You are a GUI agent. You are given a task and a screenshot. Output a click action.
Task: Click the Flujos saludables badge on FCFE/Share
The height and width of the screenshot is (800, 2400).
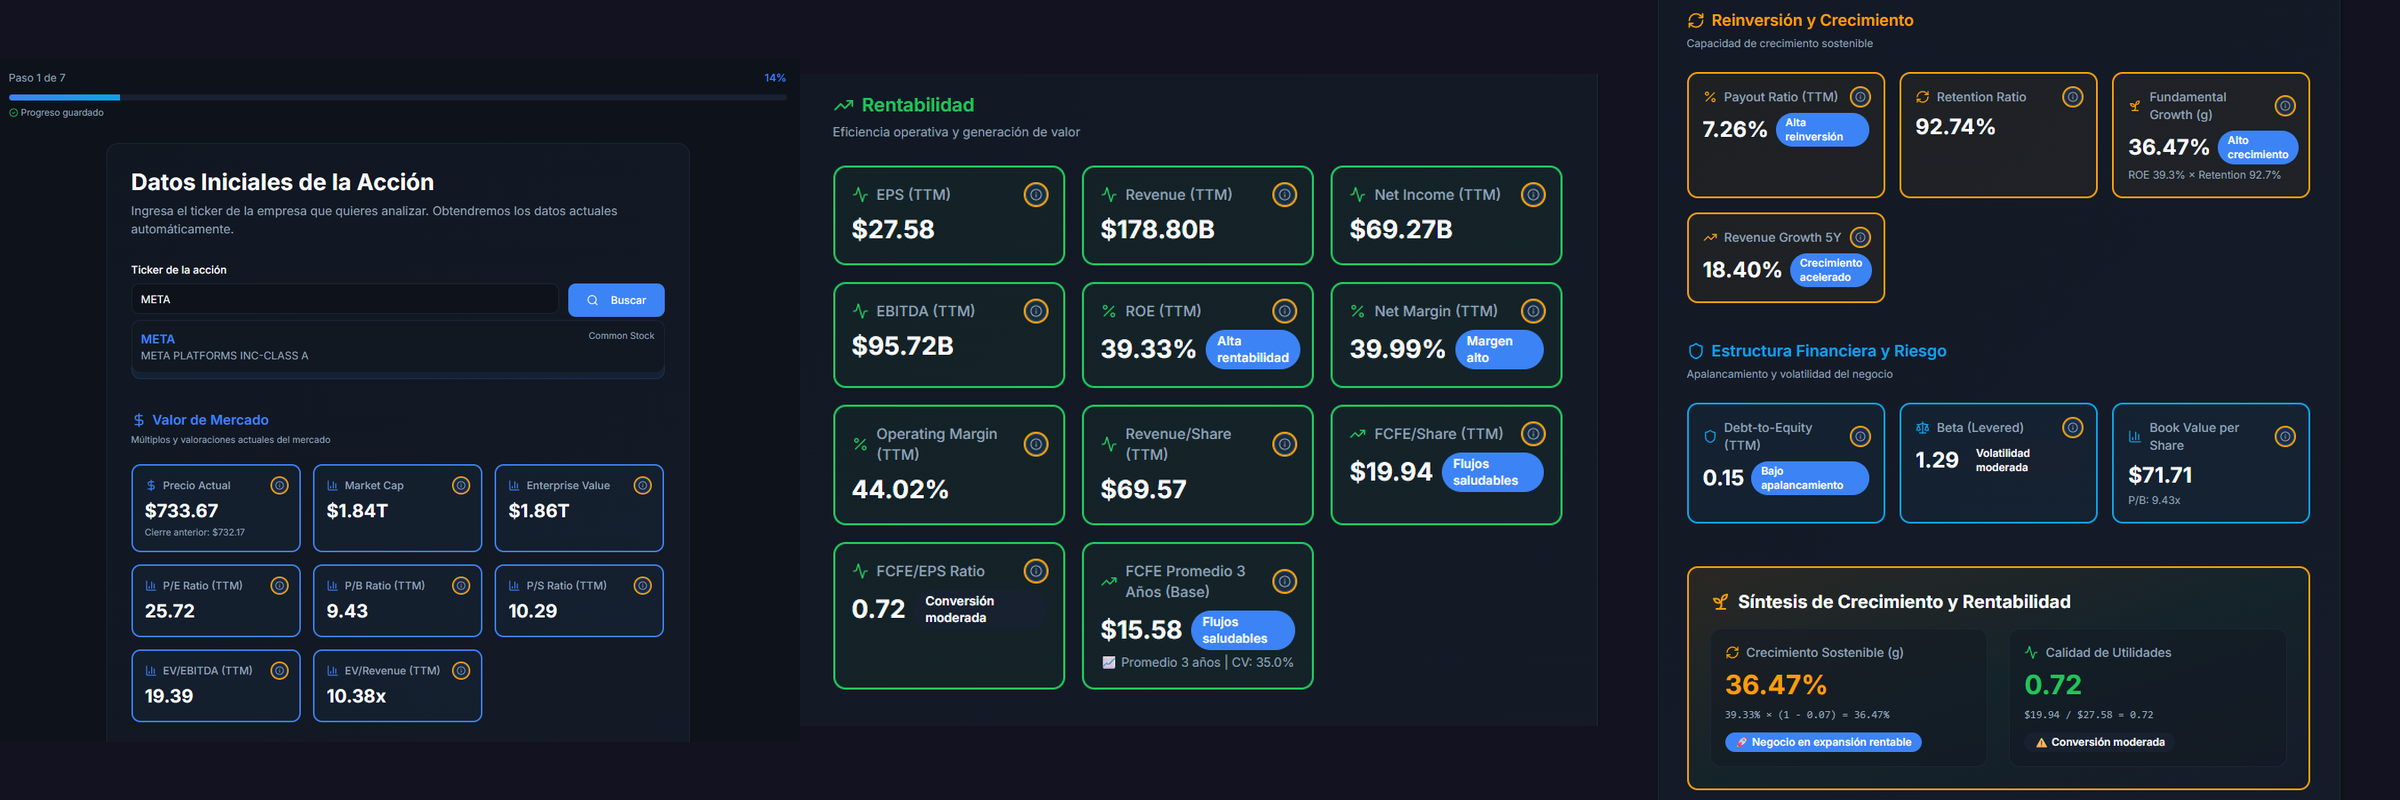pyautogui.click(x=1491, y=472)
